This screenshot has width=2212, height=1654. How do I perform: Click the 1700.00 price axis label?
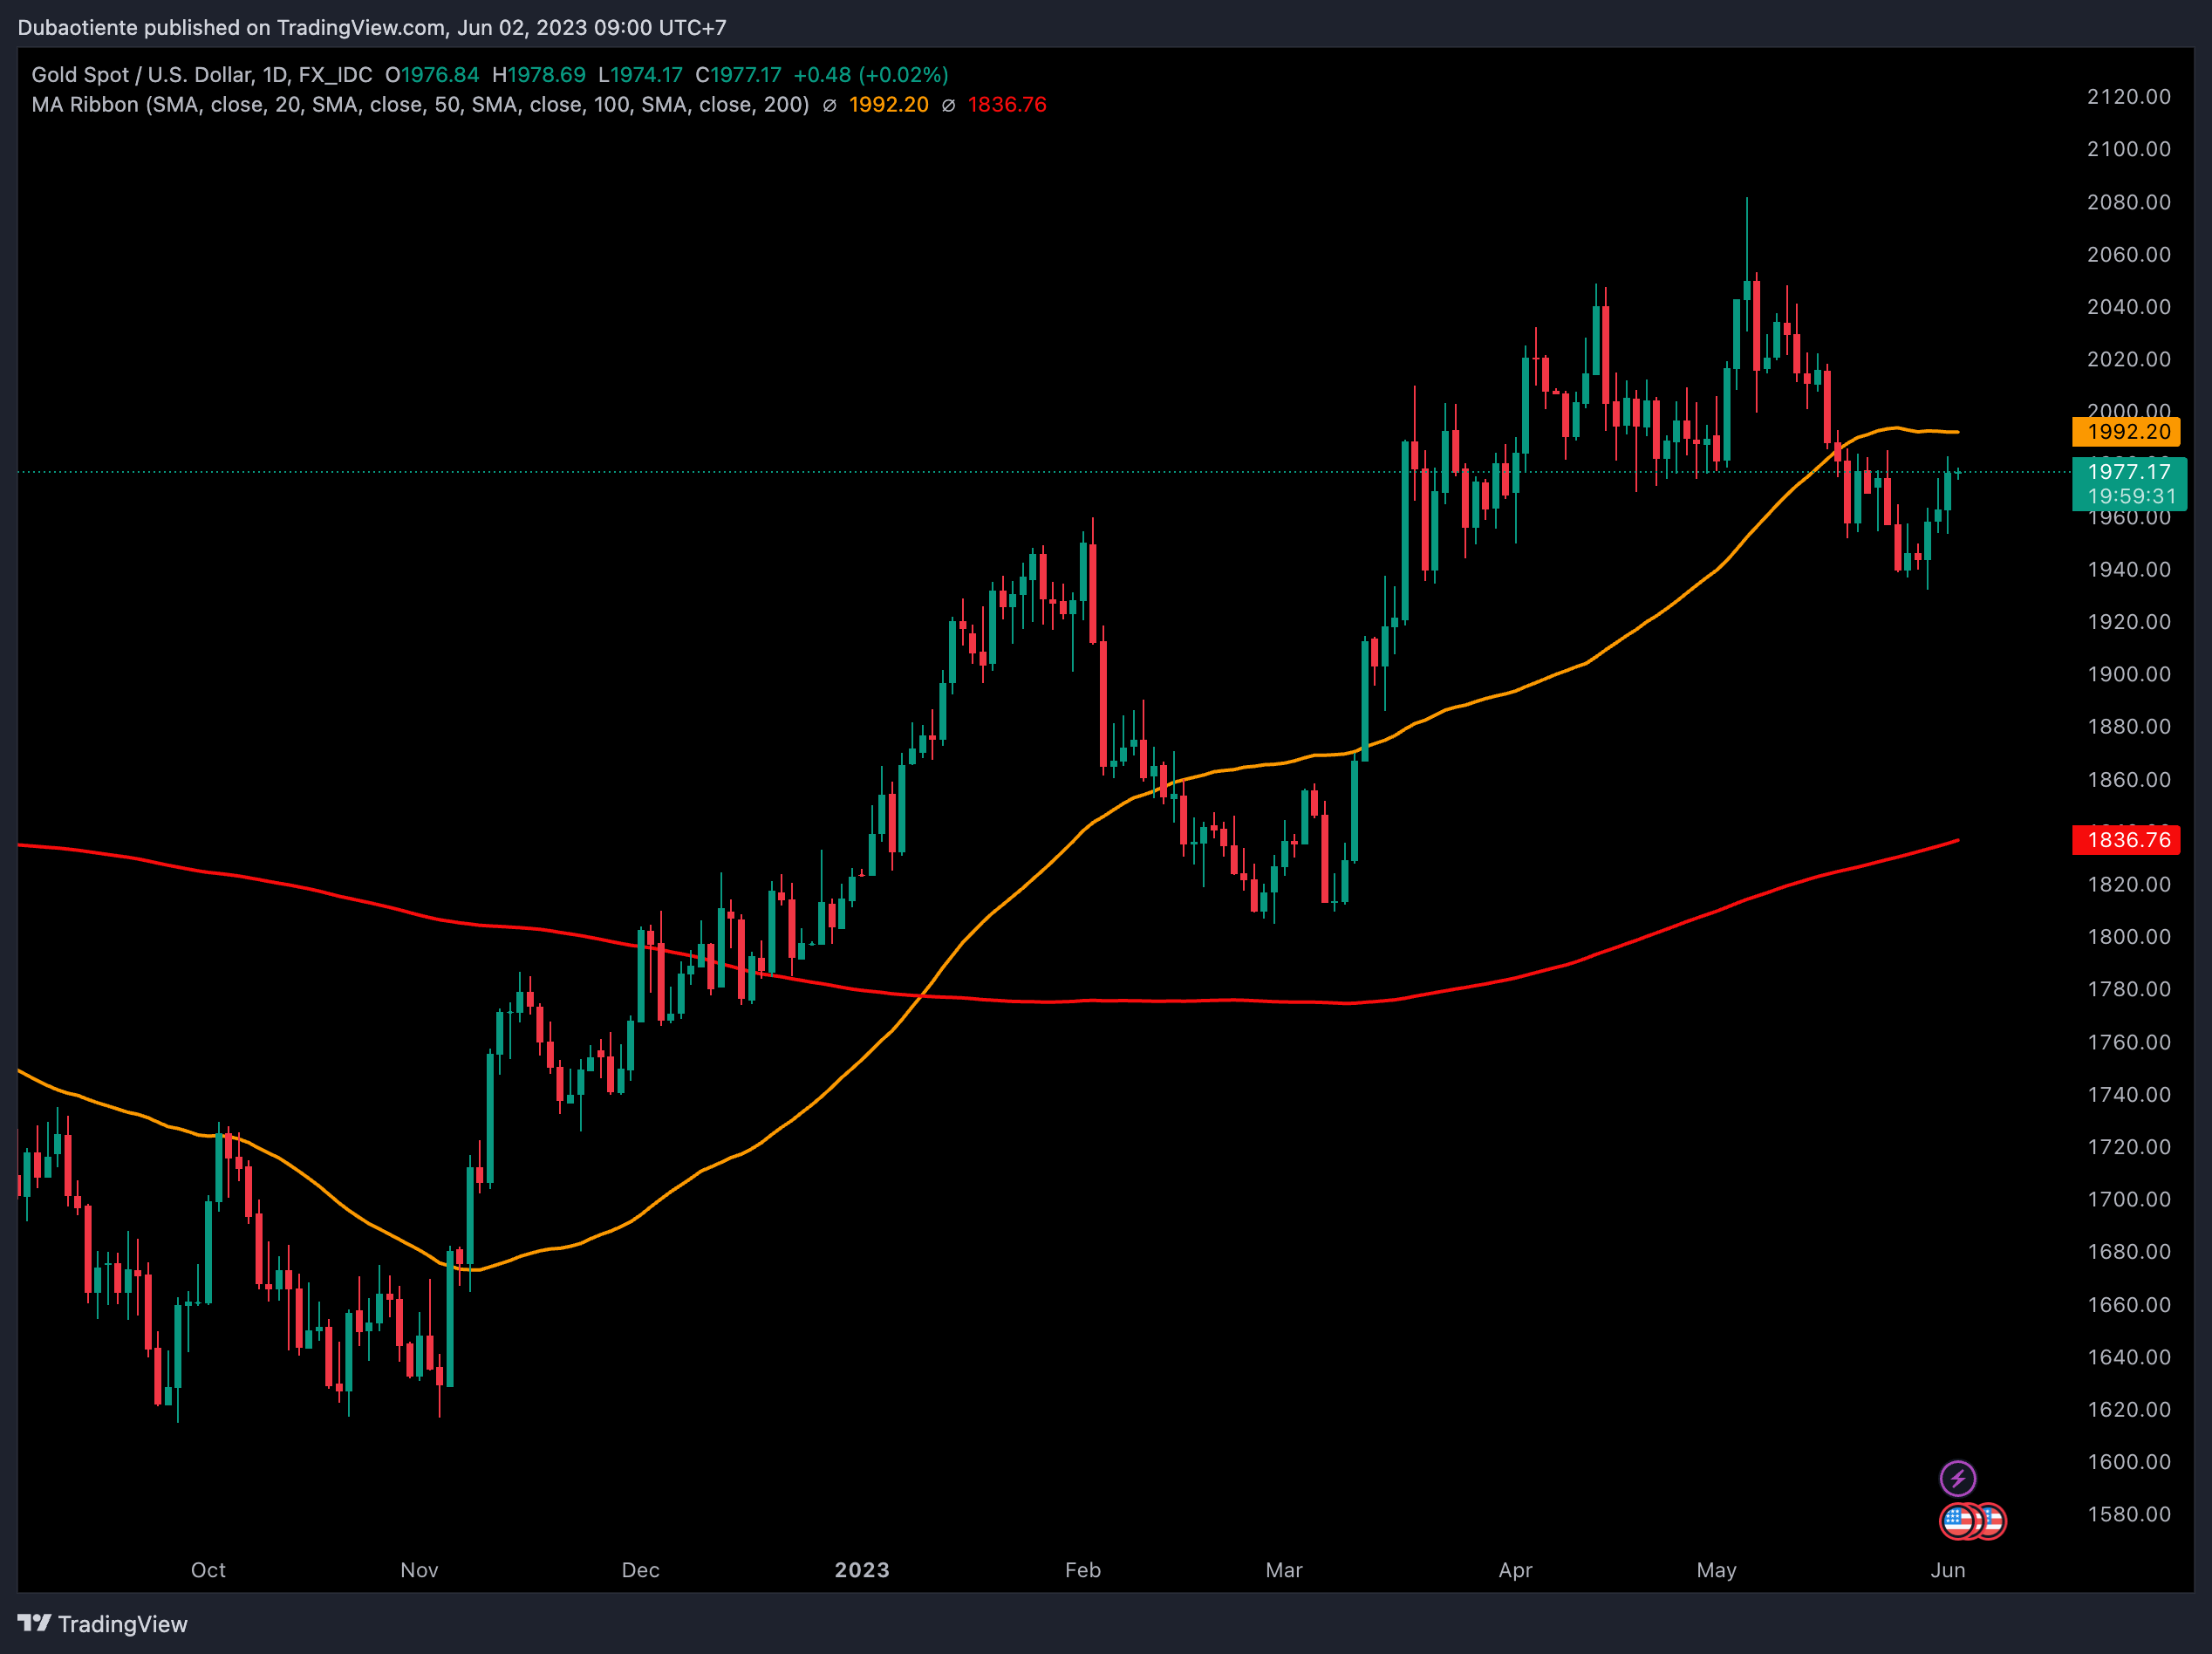click(2129, 1199)
